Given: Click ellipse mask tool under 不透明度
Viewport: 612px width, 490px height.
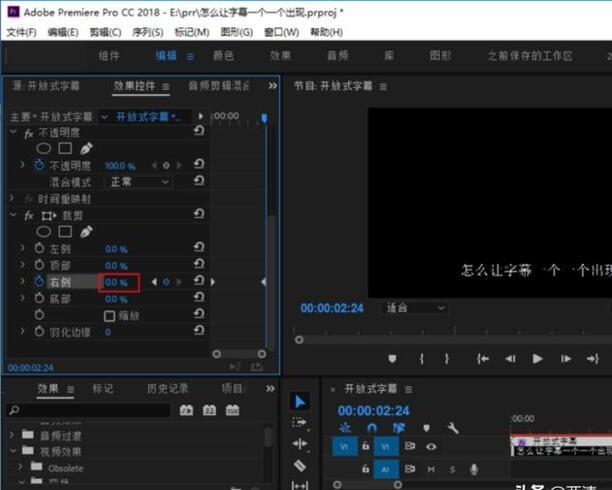Looking at the screenshot, I should point(44,148).
